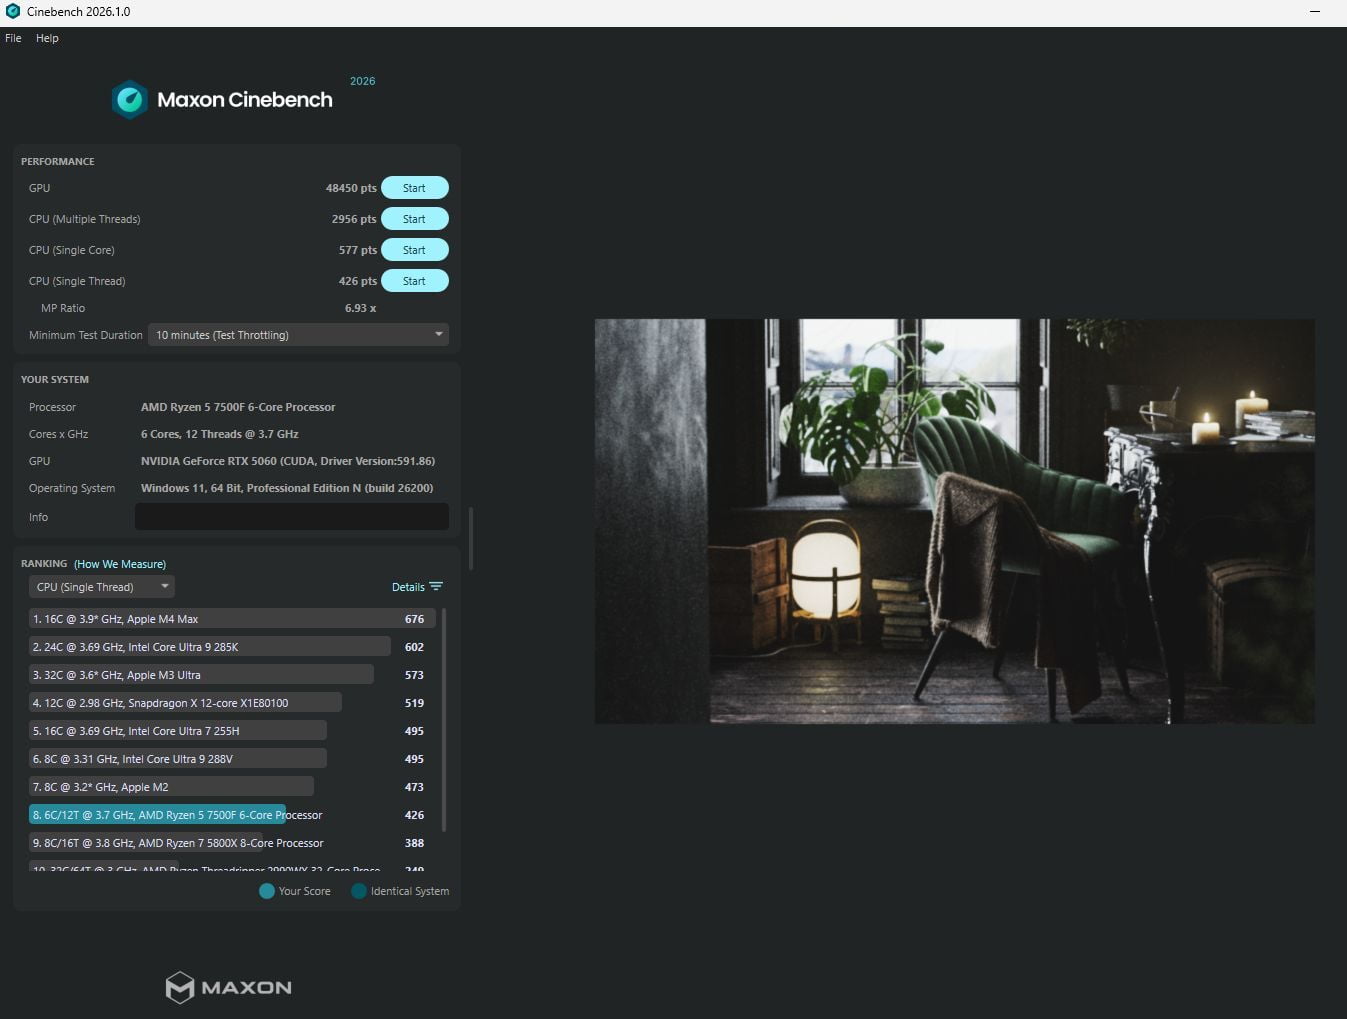
Task: Click the rendered room preview image
Action: [x=955, y=521]
